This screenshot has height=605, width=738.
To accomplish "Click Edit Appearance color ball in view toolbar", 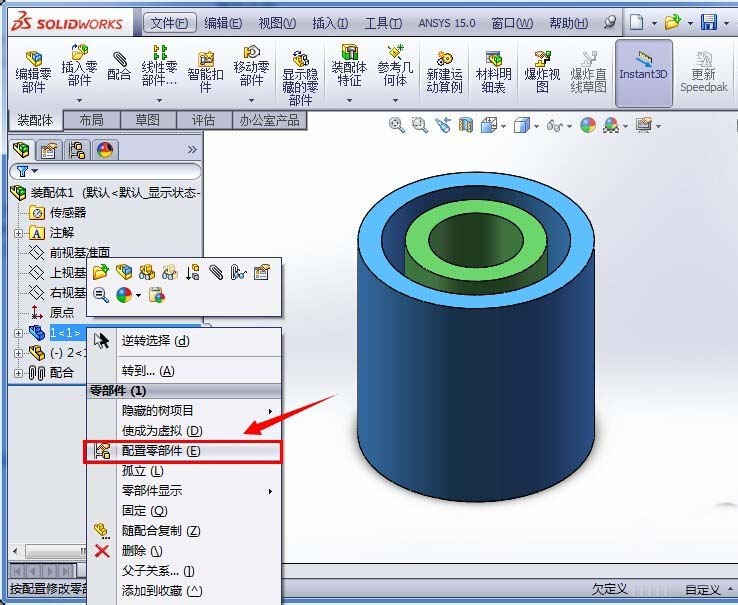I will (x=588, y=125).
